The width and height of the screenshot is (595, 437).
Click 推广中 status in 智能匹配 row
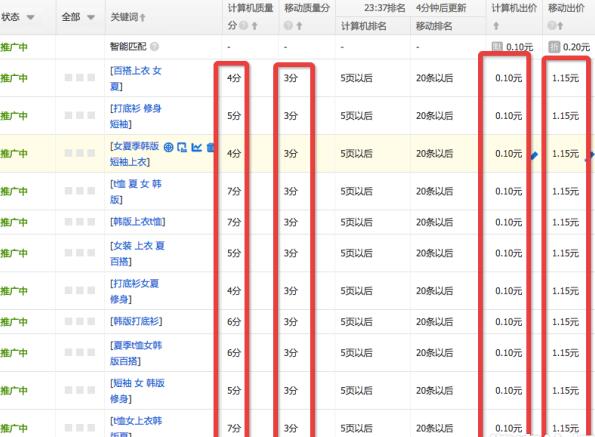(x=14, y=47)
